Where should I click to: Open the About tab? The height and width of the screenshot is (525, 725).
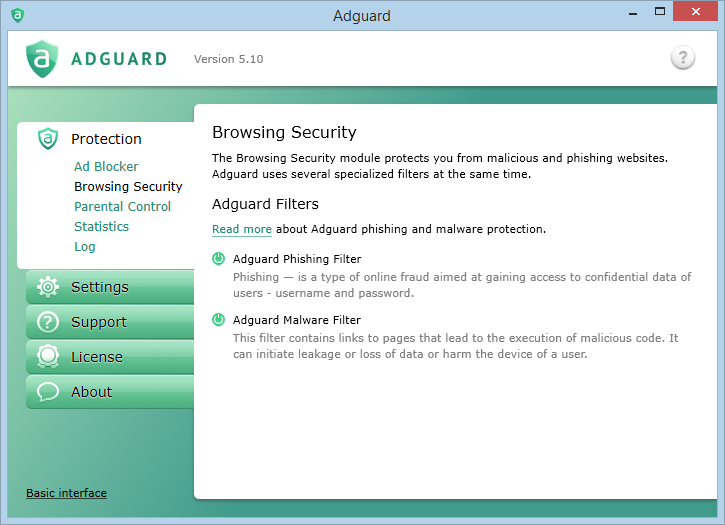tap(110, 392)
